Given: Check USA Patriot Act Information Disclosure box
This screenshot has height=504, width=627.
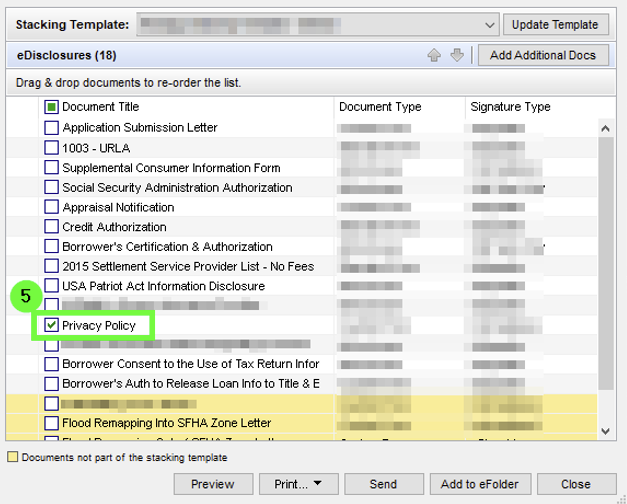Looking at the screenshot, I should tap(51, 286).
